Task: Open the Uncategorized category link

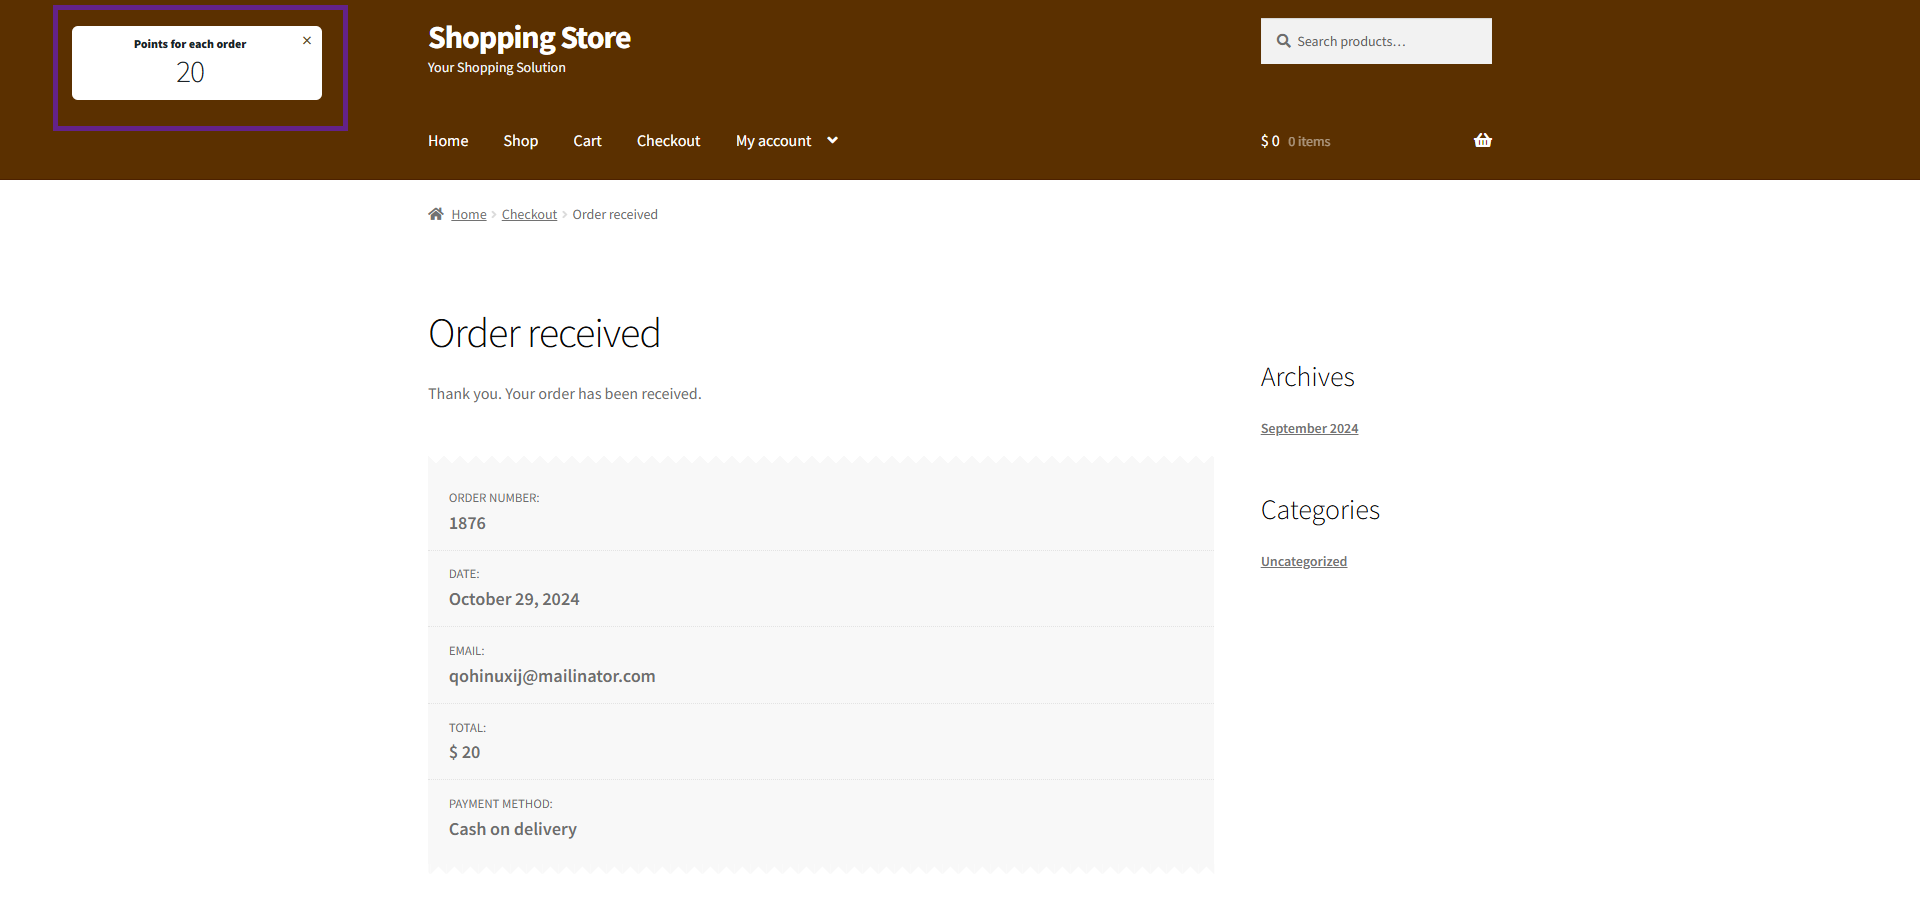Action: [1303, 562]
